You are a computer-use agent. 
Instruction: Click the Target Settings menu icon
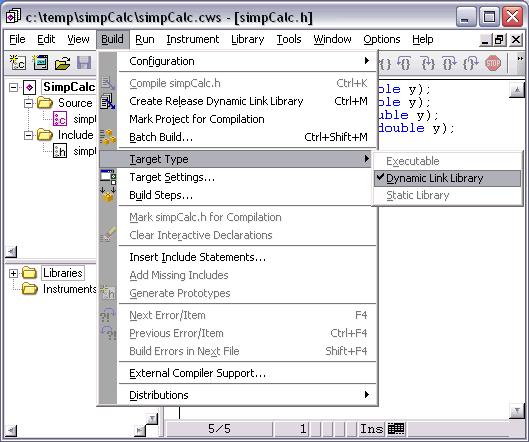(x=108, y=177)
